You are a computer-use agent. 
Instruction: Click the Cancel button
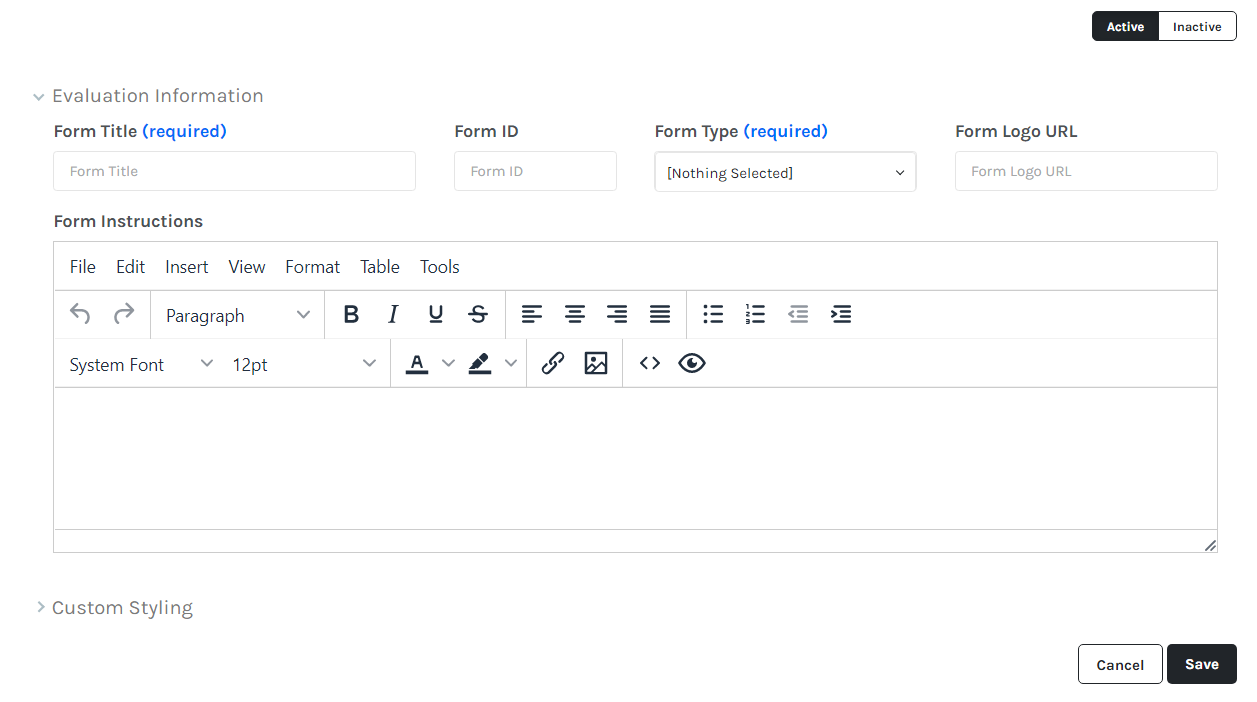1120,665
